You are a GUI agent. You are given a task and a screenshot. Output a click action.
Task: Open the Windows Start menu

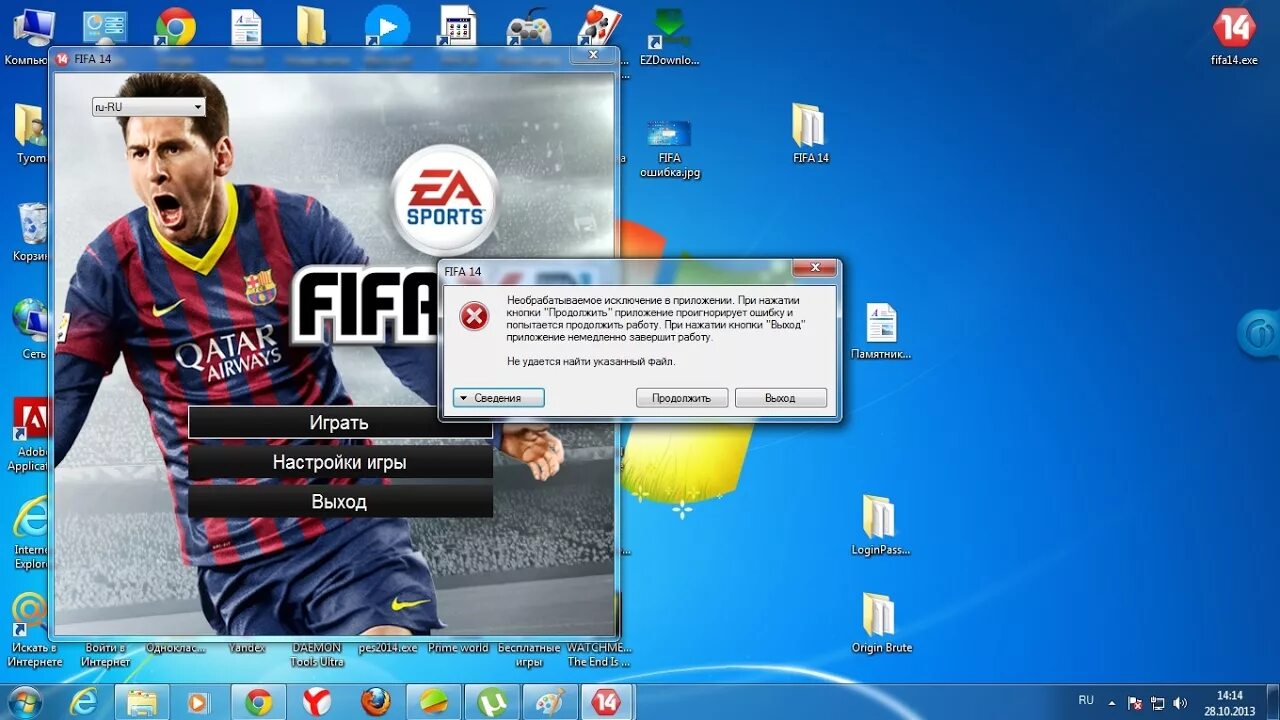pos(25,702)
